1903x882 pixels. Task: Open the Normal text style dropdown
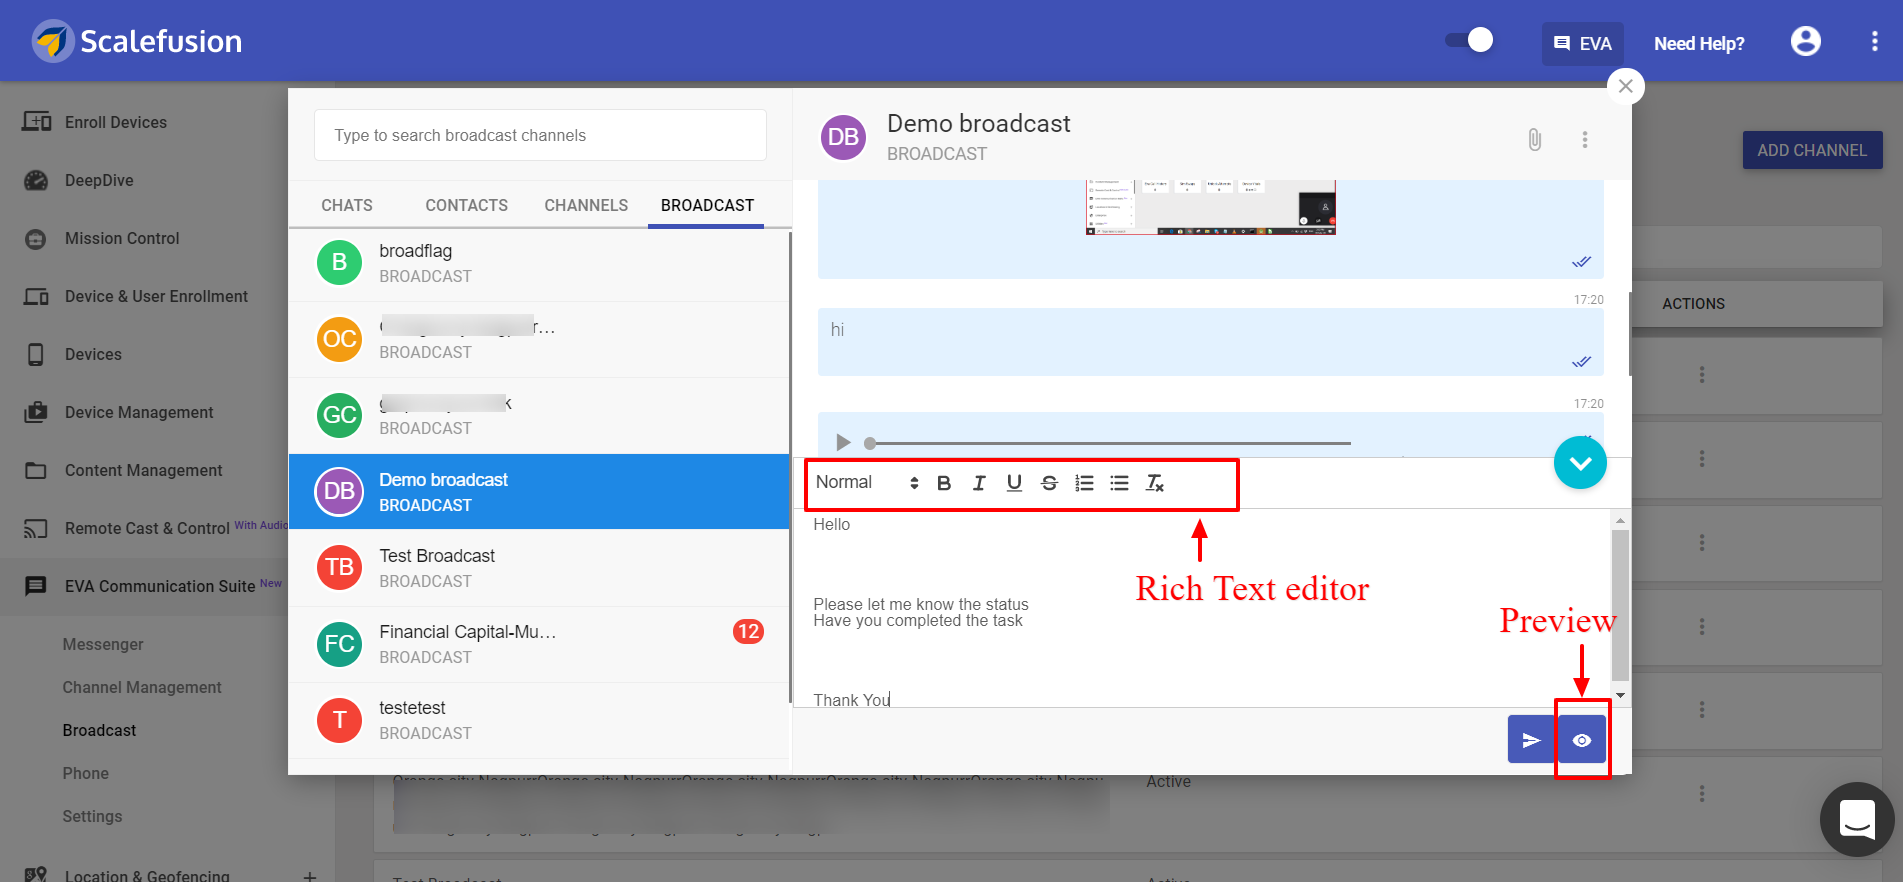pos(867,483)
